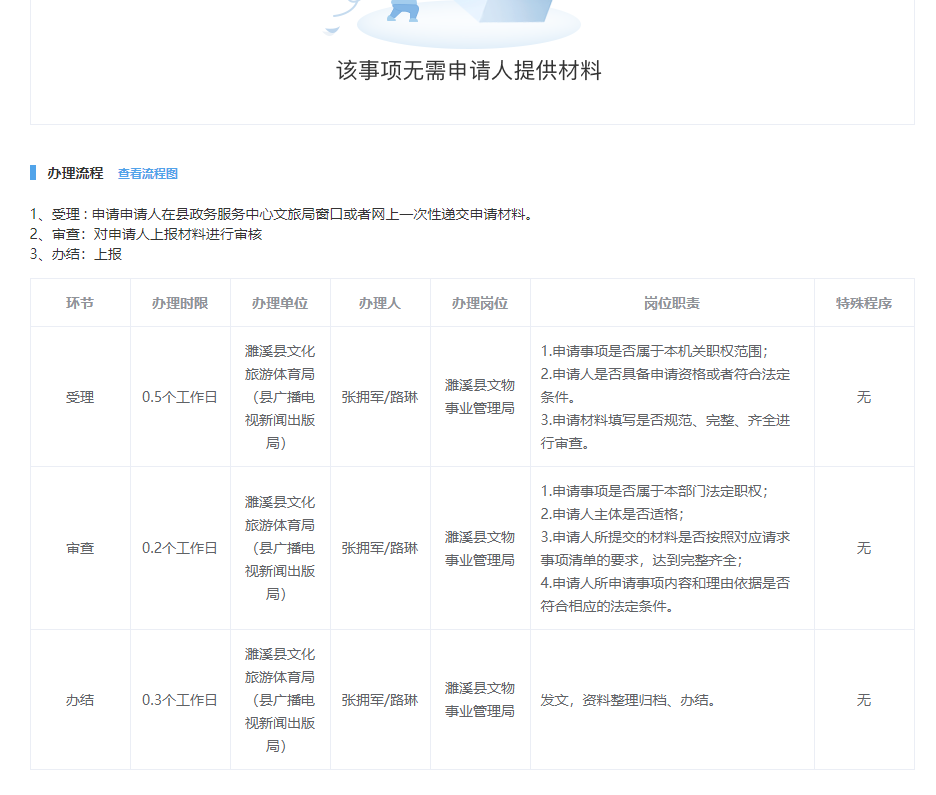
Task: Click the 办理流程 section heading
Action: 75,173
